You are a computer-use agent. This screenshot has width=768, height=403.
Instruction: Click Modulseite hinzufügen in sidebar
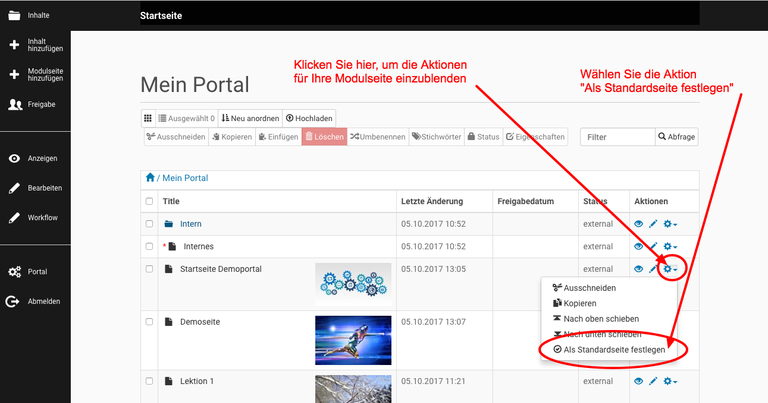point(35,74)
